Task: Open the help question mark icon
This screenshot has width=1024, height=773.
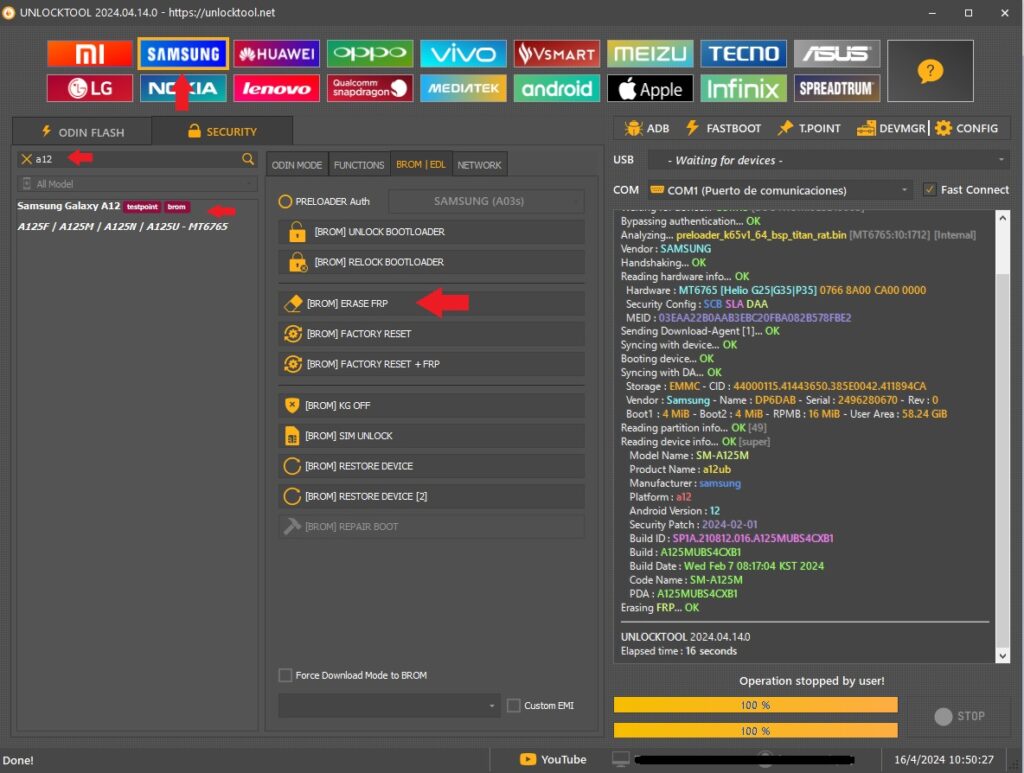Action: point(930,71)
